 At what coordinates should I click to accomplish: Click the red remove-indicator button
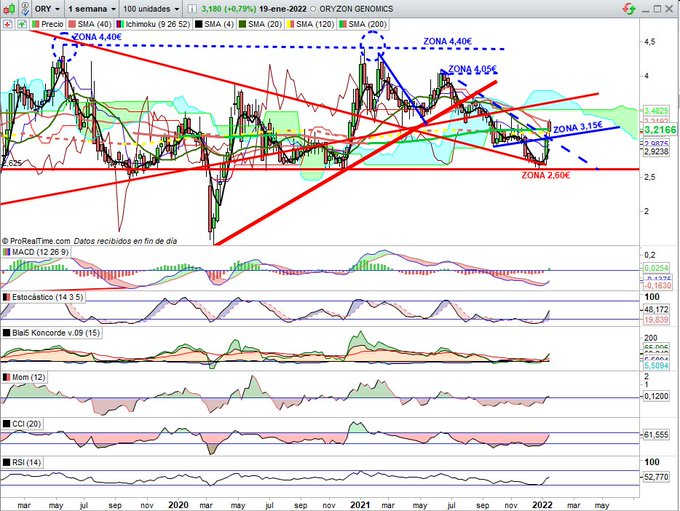[7, 24]
